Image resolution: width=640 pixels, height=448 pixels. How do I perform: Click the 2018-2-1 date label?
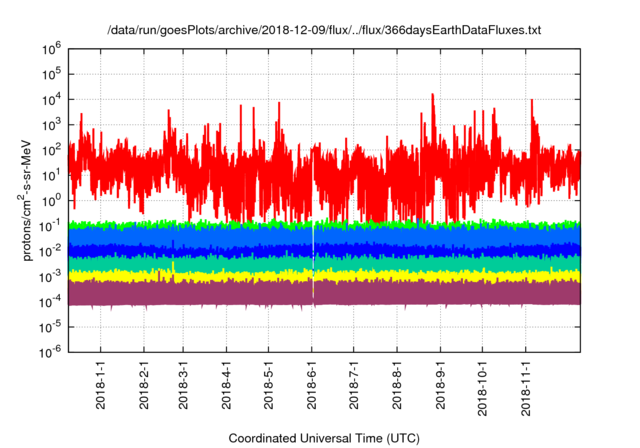[144, 385]
